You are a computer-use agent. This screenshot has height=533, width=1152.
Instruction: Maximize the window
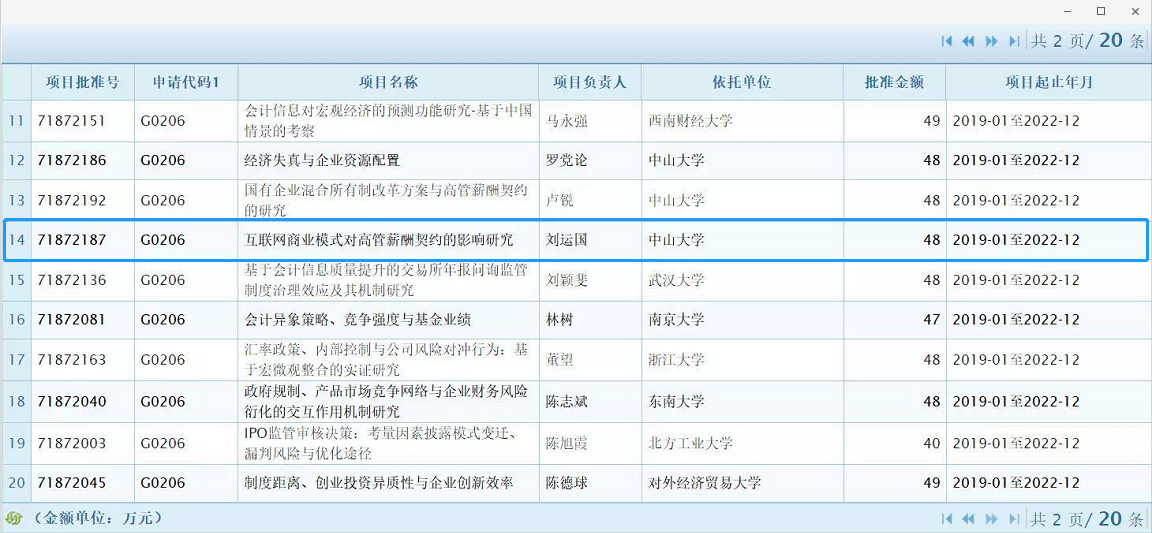[x=1101, y=11]
